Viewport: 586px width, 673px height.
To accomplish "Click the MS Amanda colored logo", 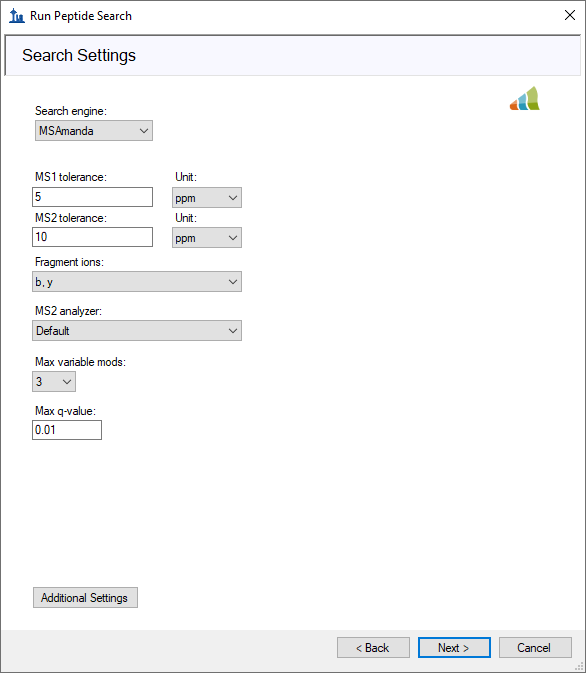I will [x=525, y=98].
